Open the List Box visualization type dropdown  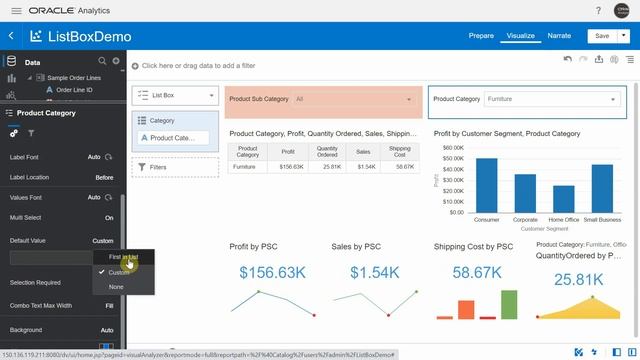pyautogui.click(x=175, y=96)
